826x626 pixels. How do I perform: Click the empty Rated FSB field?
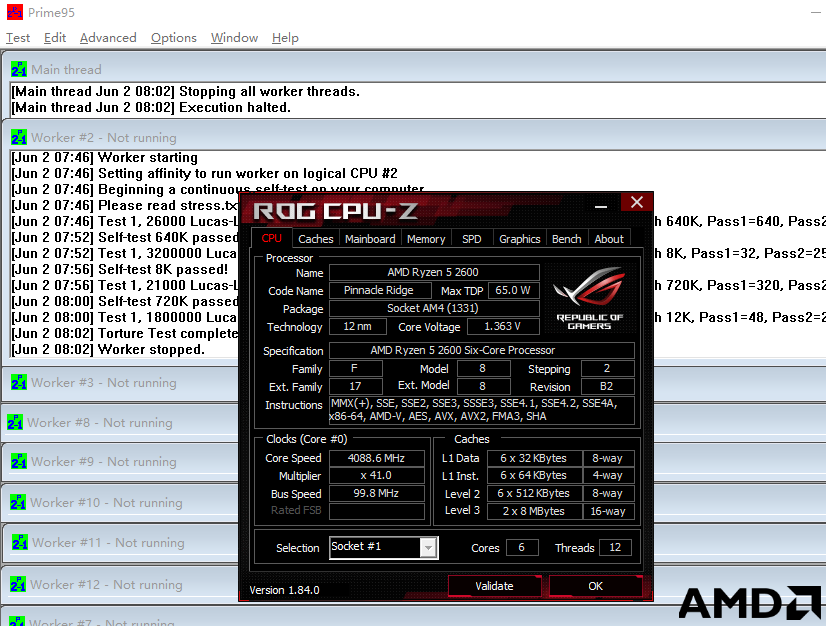[x=377, y=511]
